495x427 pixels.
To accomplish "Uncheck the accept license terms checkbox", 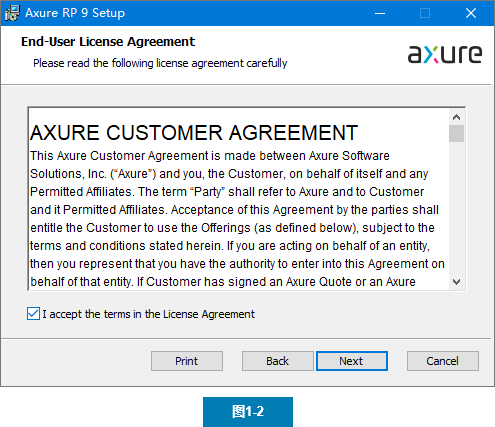I will point(33,314).
